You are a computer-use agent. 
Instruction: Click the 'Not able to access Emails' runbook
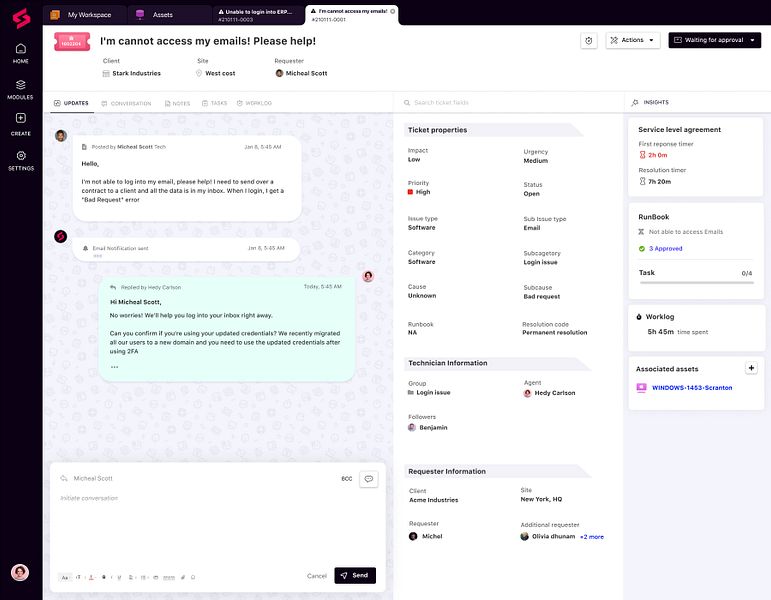point(685,232)
